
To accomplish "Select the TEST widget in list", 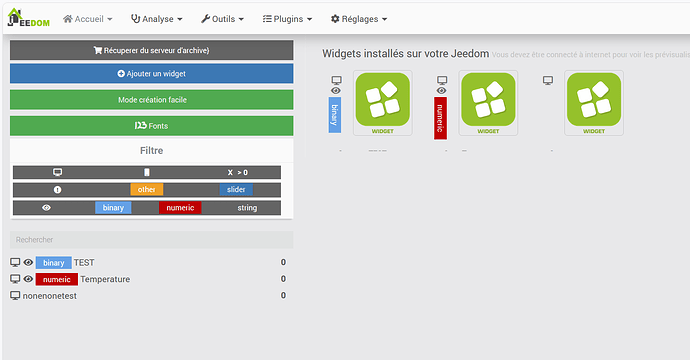I will (84, 262).
